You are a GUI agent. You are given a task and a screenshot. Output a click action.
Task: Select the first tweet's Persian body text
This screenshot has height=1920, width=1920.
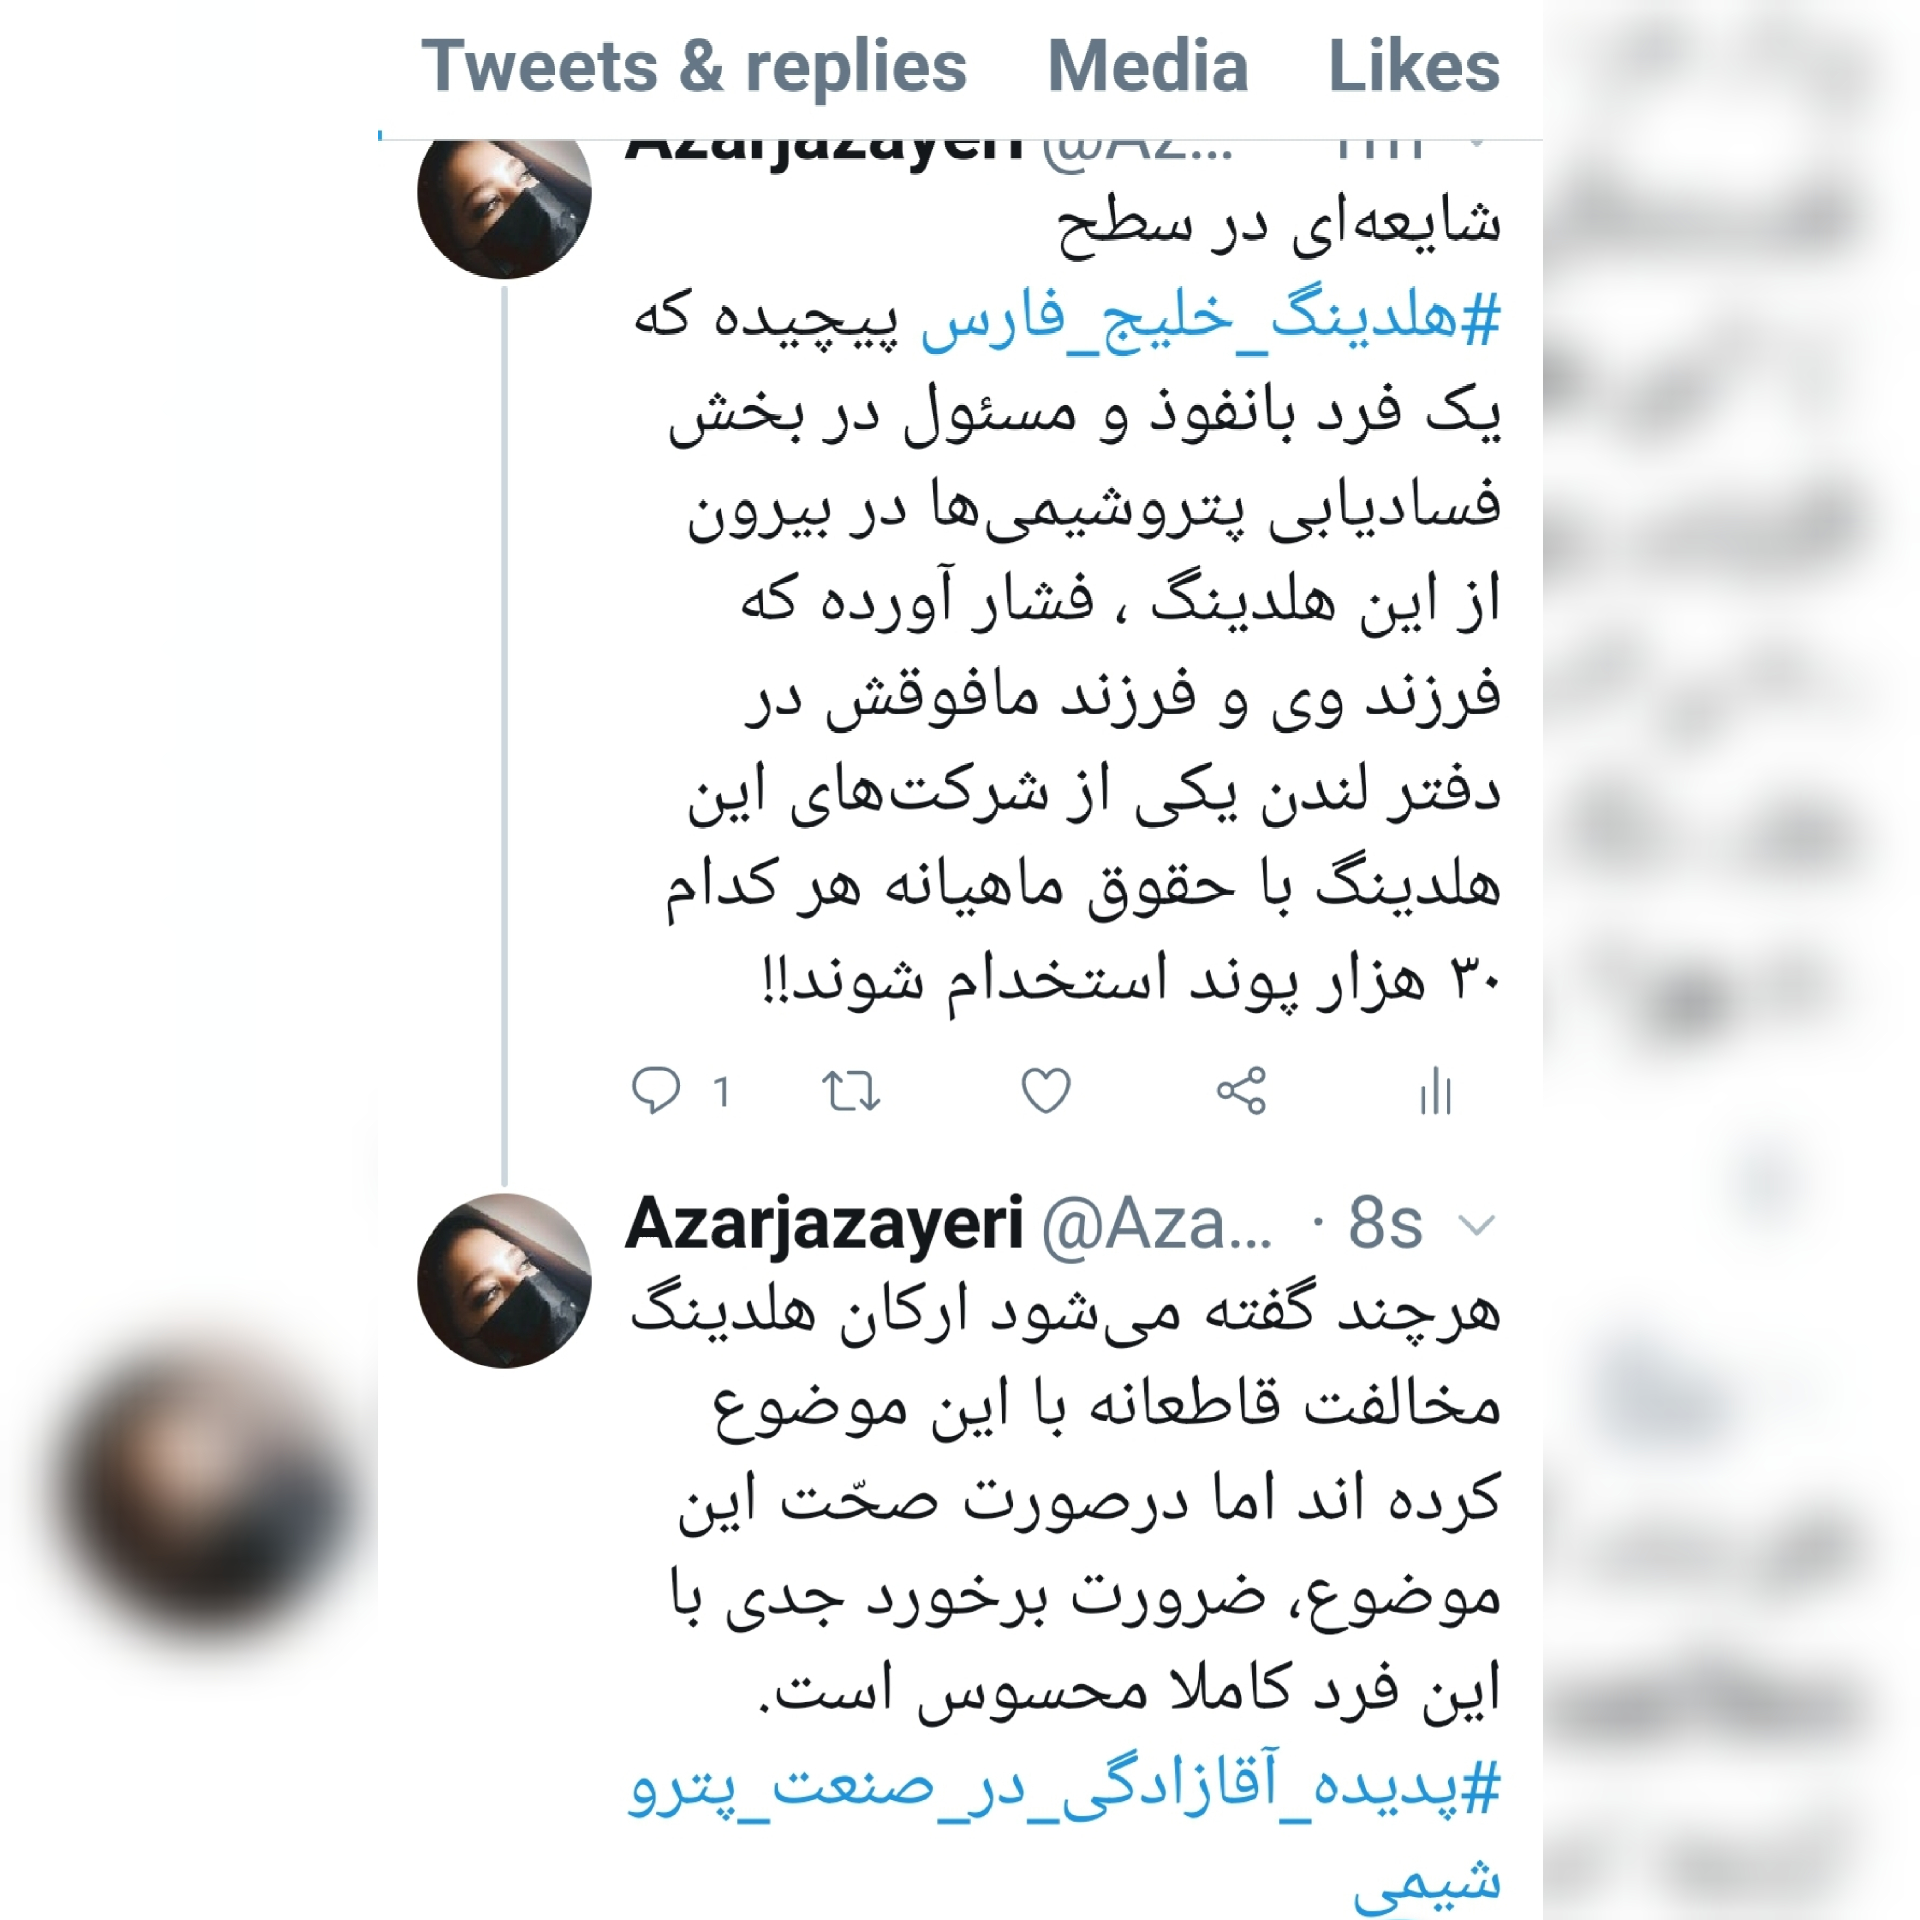1067,602
